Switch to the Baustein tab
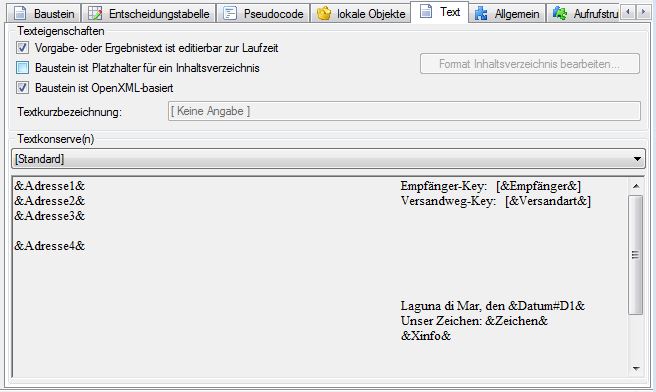 tap(44, 13)
